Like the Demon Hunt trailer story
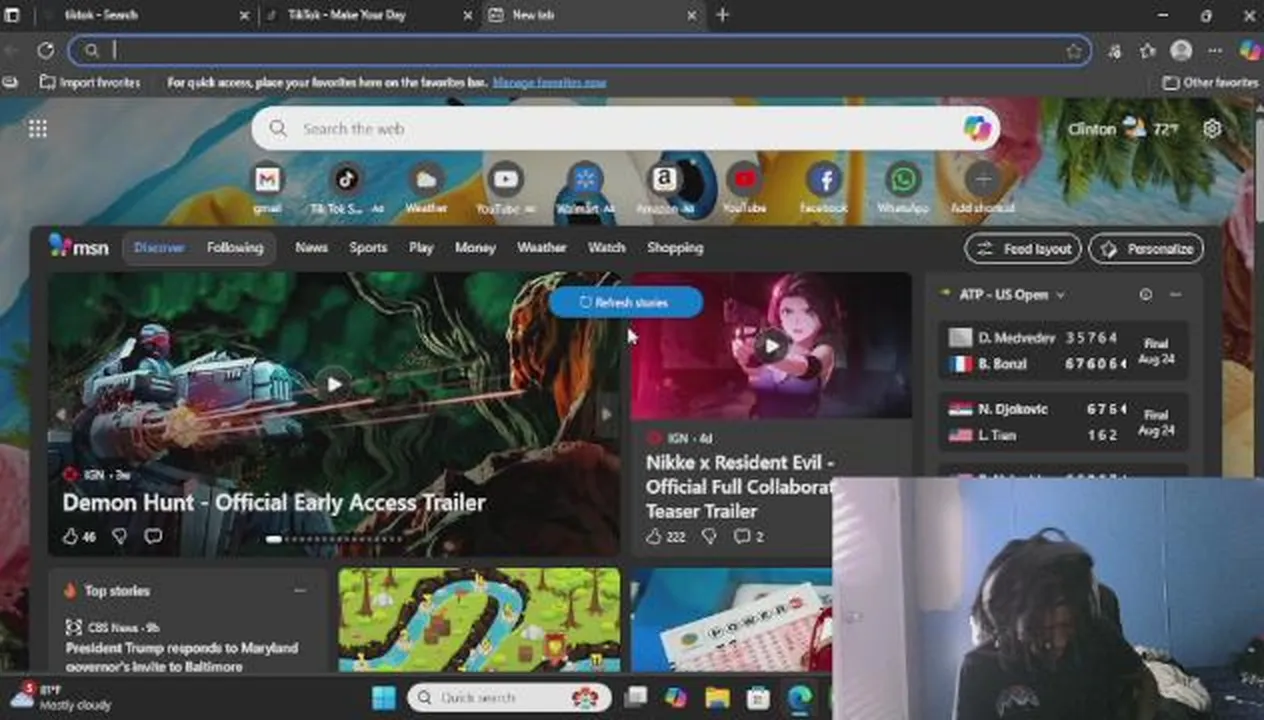 (x=70, y=537)
